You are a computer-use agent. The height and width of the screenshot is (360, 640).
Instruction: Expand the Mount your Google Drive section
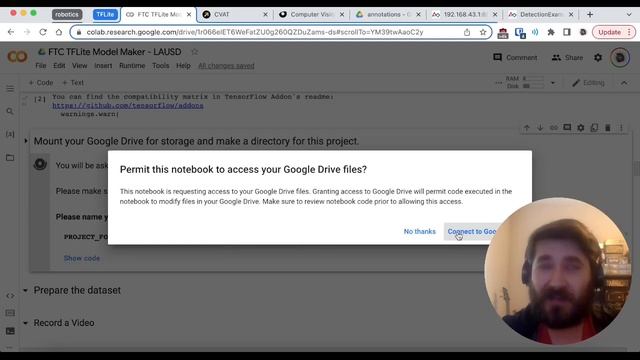point(26,141)
